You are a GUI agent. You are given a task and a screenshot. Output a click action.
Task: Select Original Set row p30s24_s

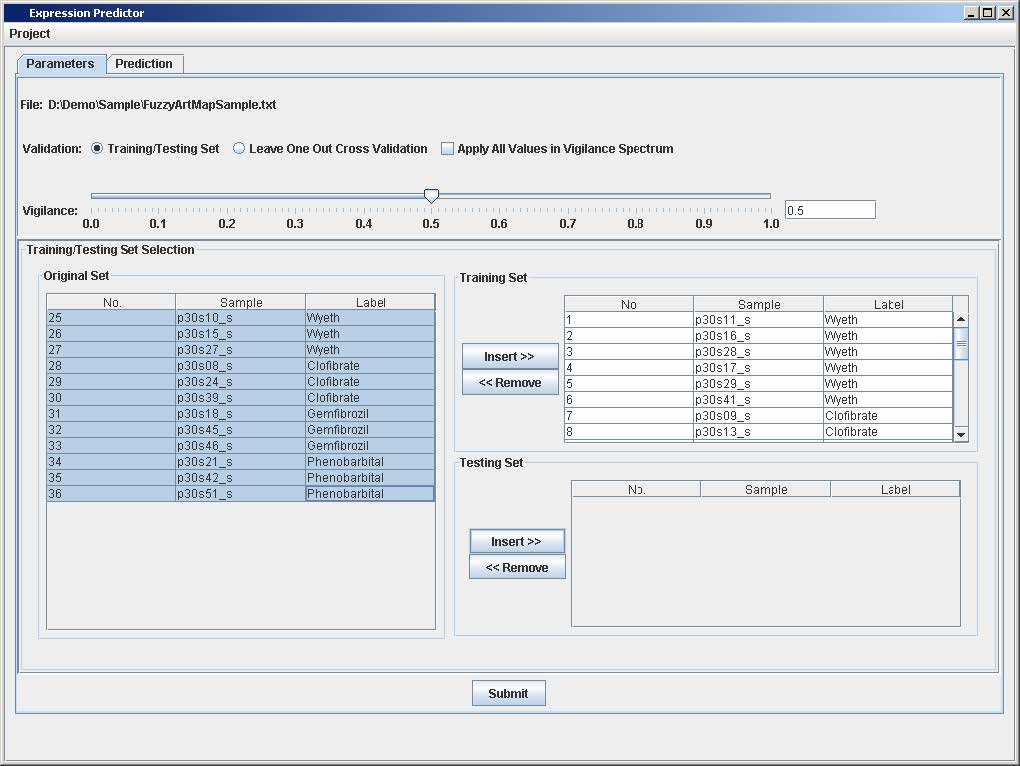(x=241, y=382)
